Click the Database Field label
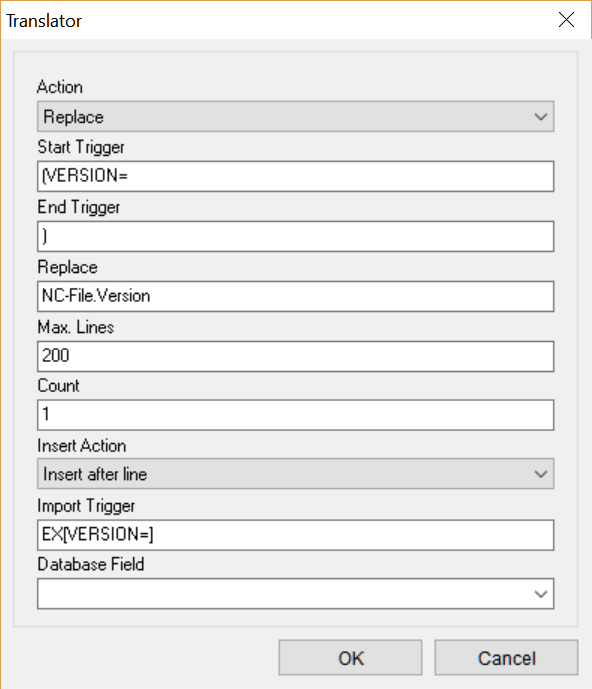The height and width of the screenshot is (689, 592). pos(91,564)
